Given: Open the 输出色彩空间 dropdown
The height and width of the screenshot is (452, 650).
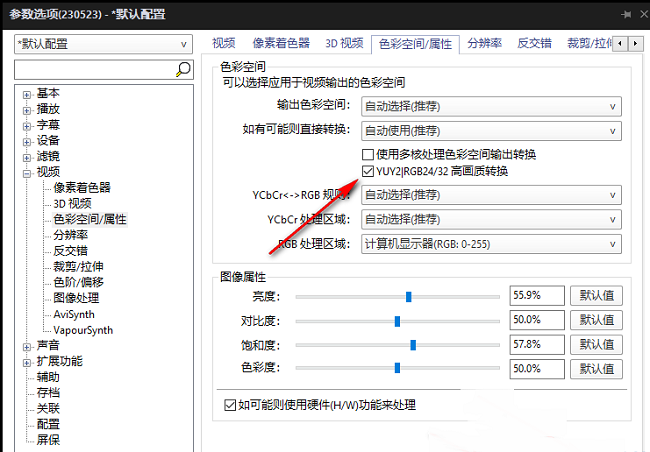Looking at the screenshot, I should (x=491, y=107).
